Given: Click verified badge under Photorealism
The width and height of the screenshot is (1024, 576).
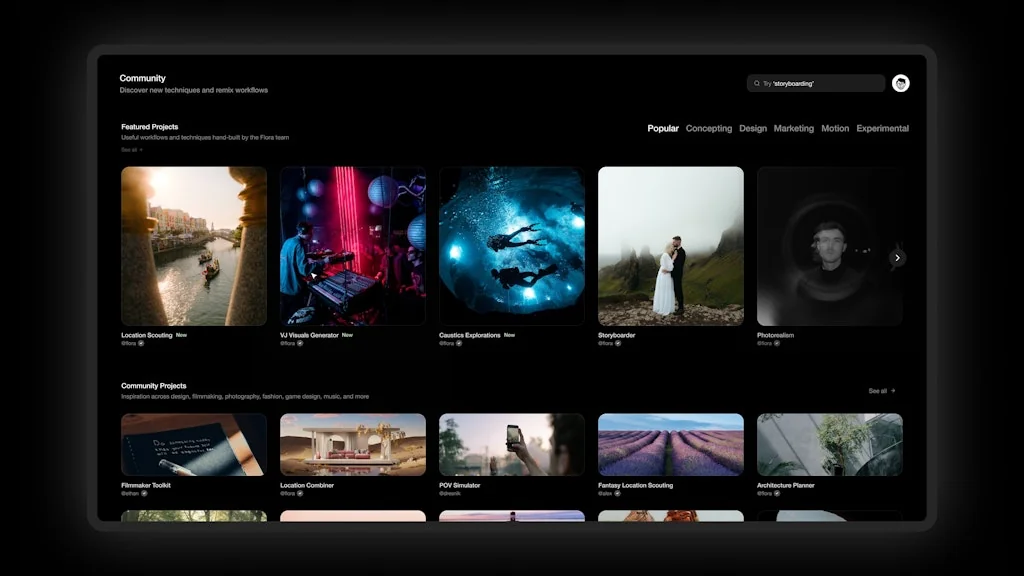Looking at the screenshot, I should 777,343.
